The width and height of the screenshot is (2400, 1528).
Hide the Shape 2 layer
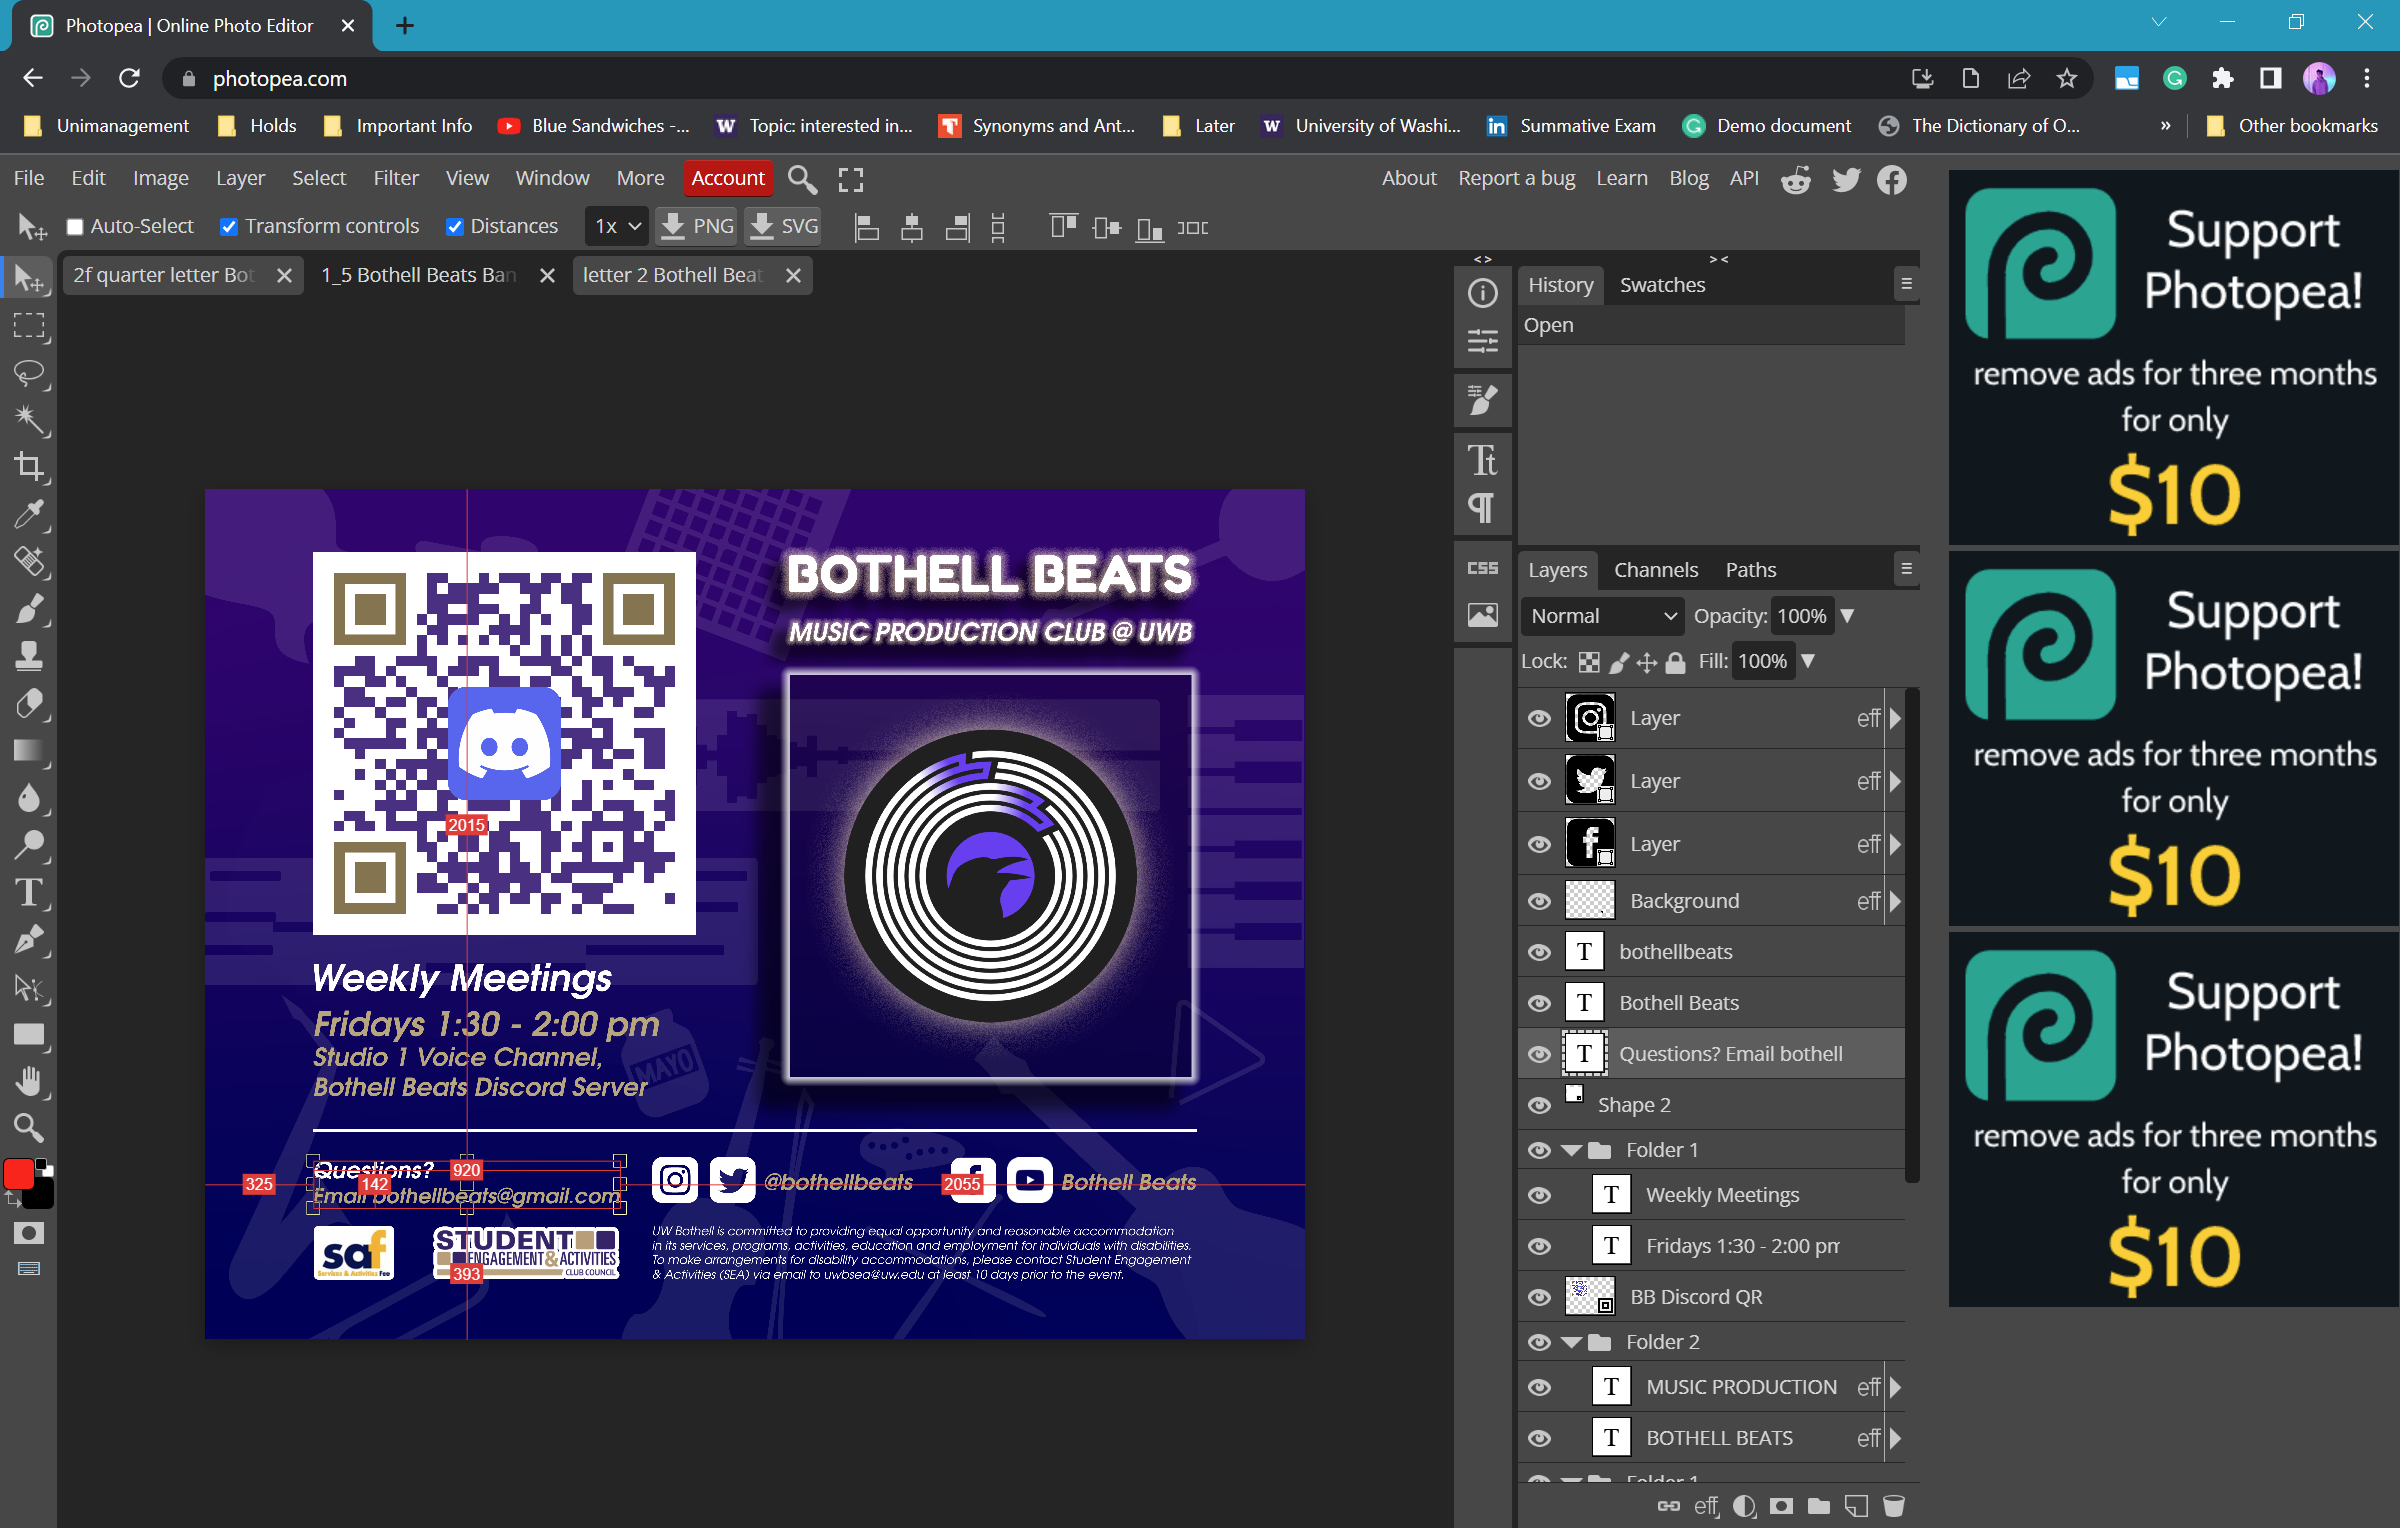(x=1540, y=1105)
